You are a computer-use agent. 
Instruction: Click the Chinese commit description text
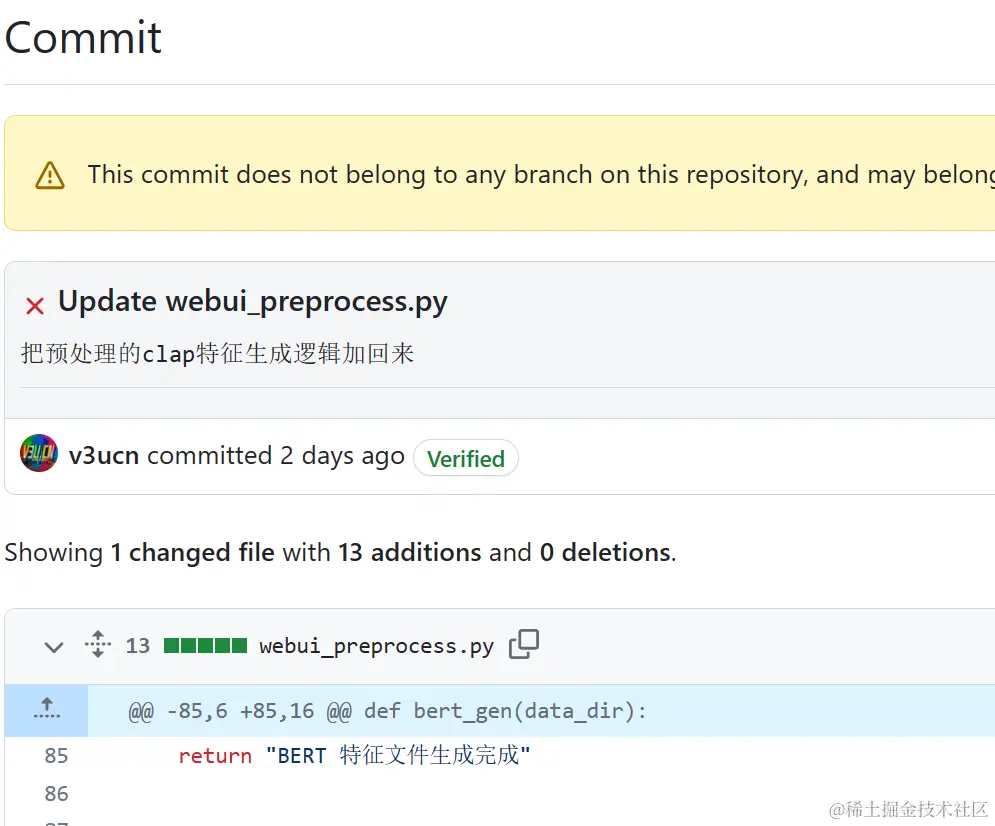pyautogui.click(x=217, y=354)
